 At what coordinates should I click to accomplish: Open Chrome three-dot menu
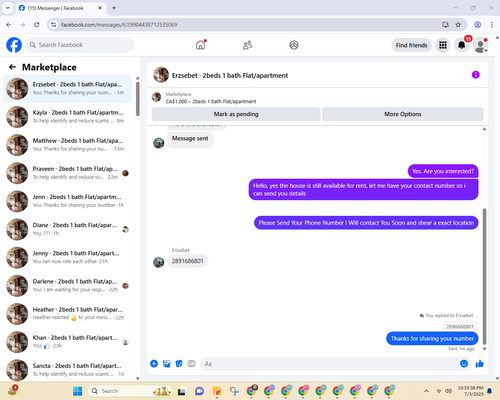tap(492, 25)
